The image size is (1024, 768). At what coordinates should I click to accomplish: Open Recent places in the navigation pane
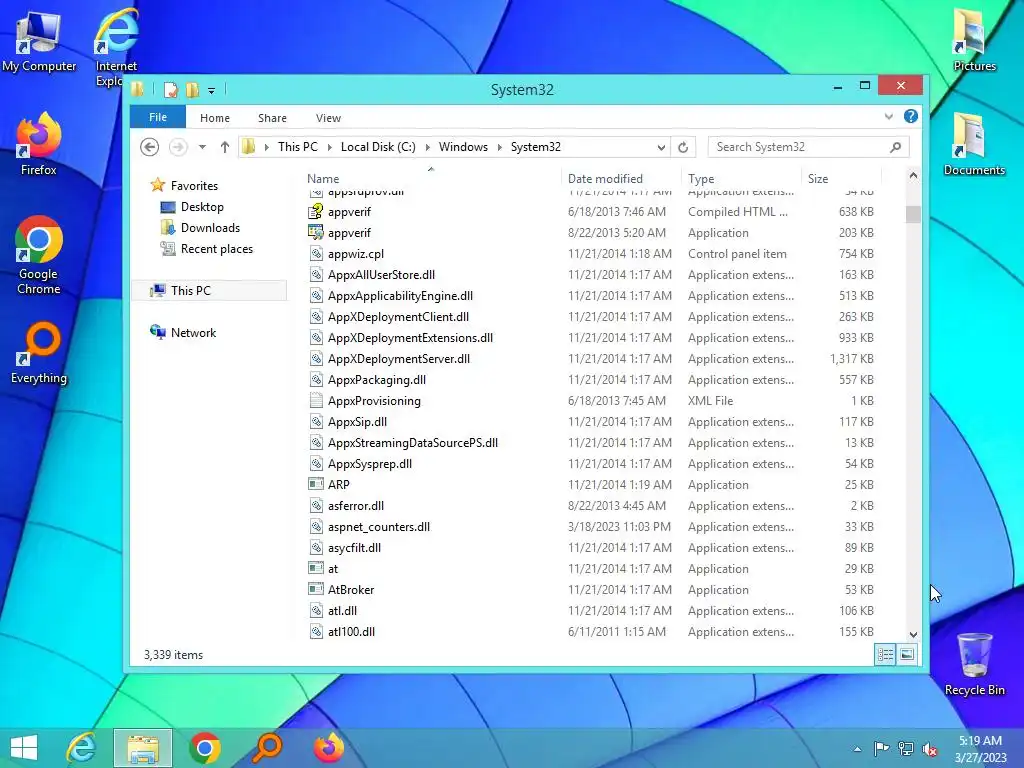(217, 248)
